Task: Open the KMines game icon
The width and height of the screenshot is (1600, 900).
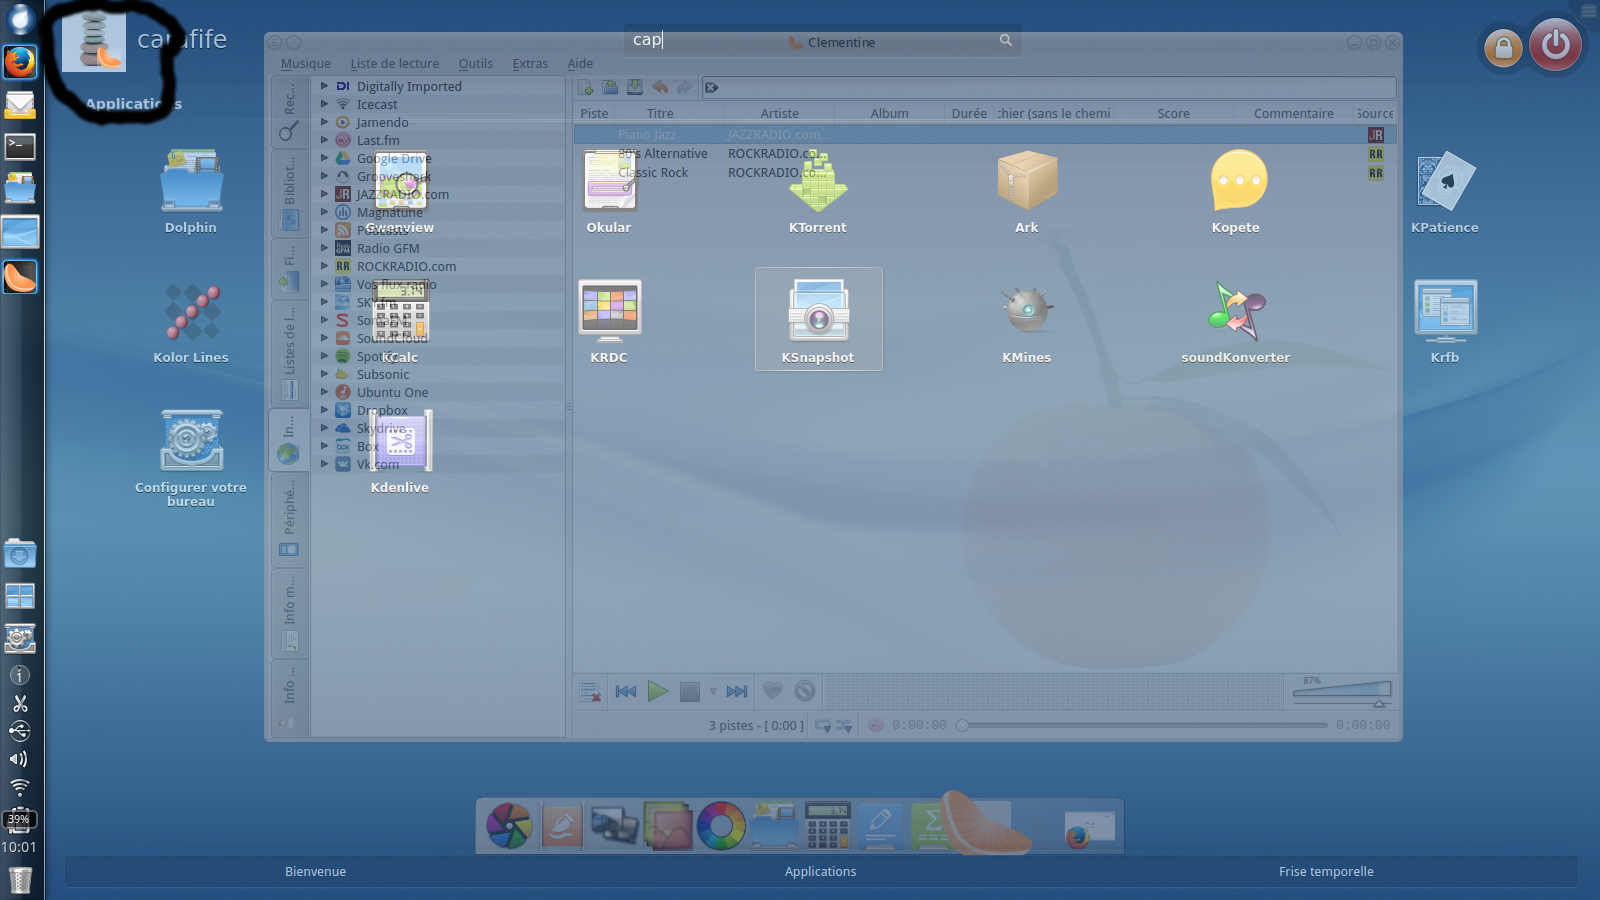Action: pos(1027,318)
